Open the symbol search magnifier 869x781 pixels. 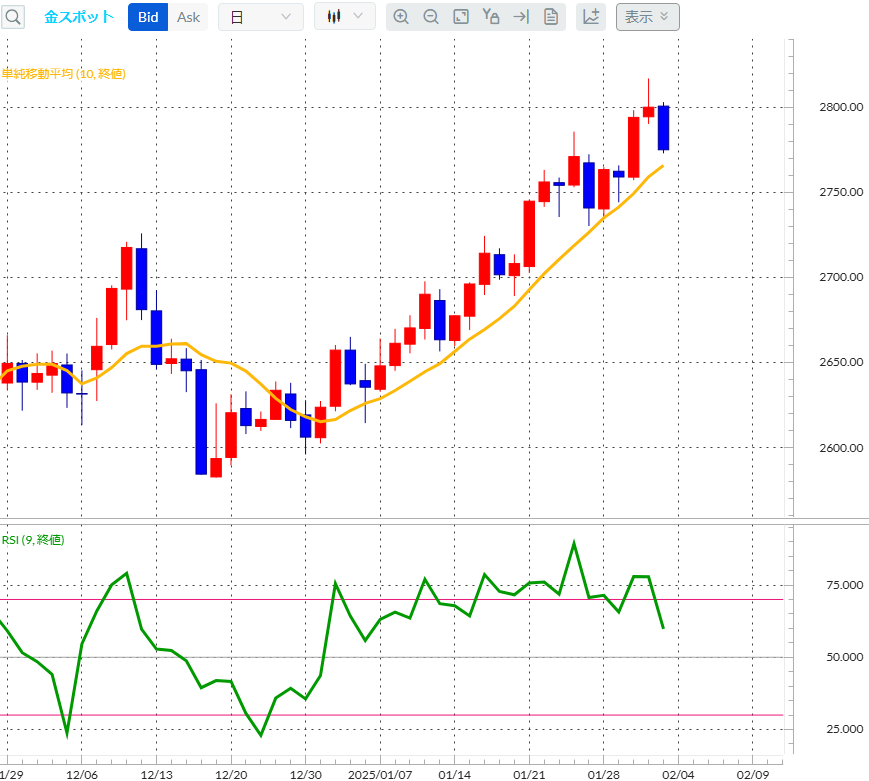coord(13,17)
